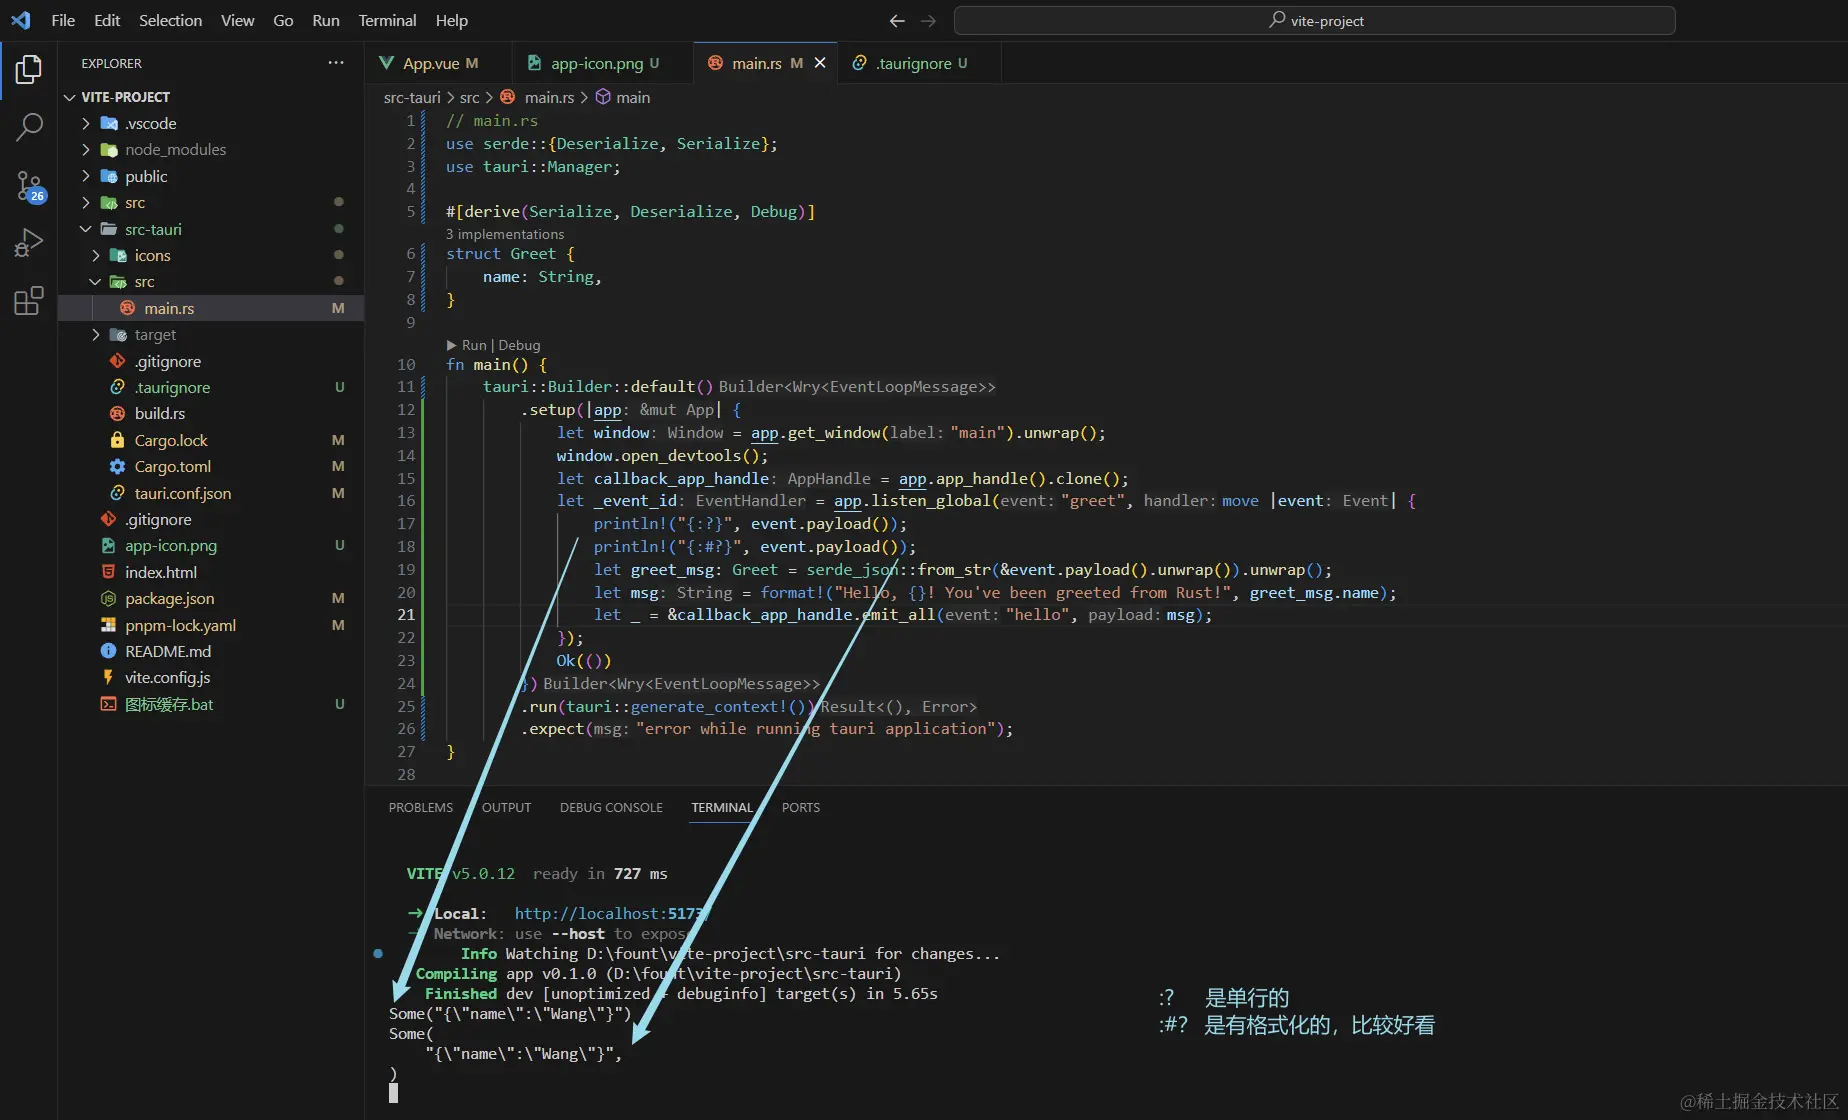Click the table icon of pnpm-lock.yaml
This screenshot has width=1848, height=1120.
pos(108,625)
